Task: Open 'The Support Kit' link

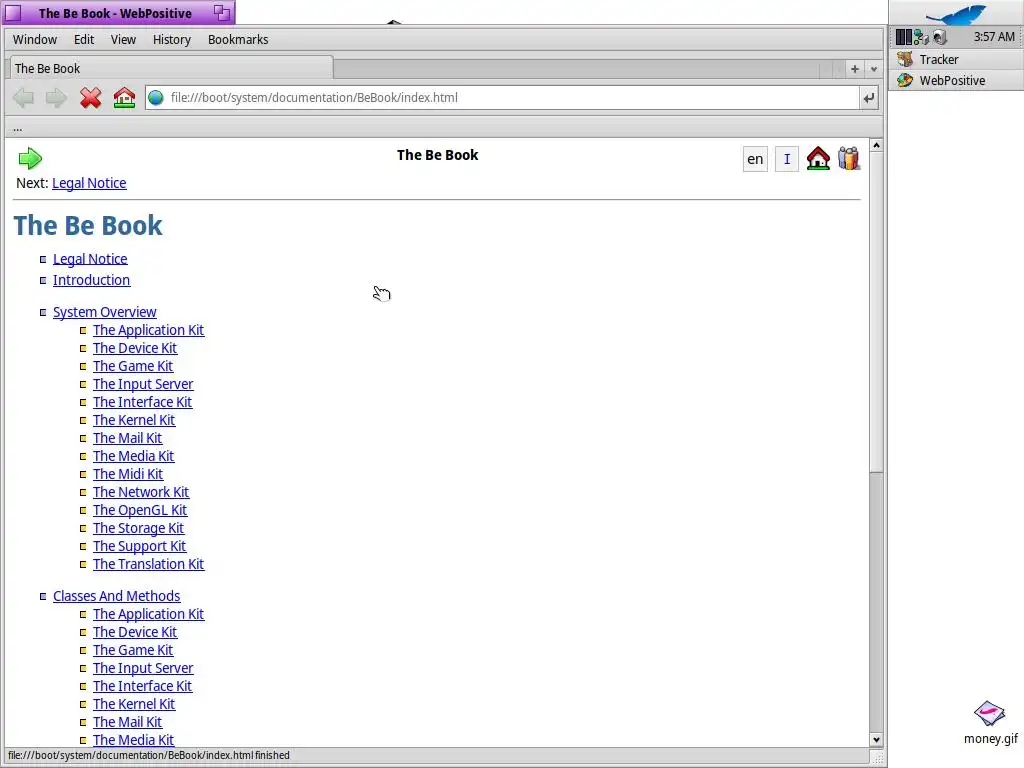Action: pyautogui.click(x=139, y=546)
